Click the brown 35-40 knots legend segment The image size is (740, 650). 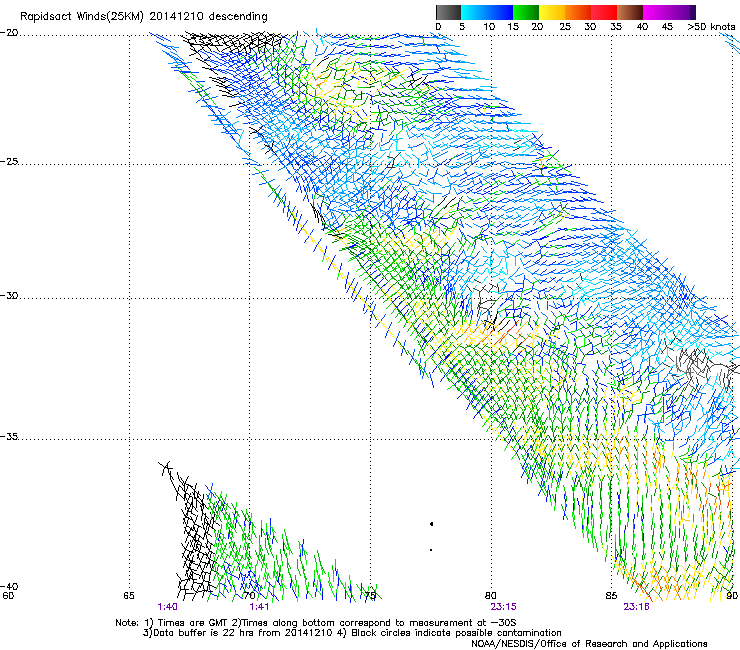[630, 12]
